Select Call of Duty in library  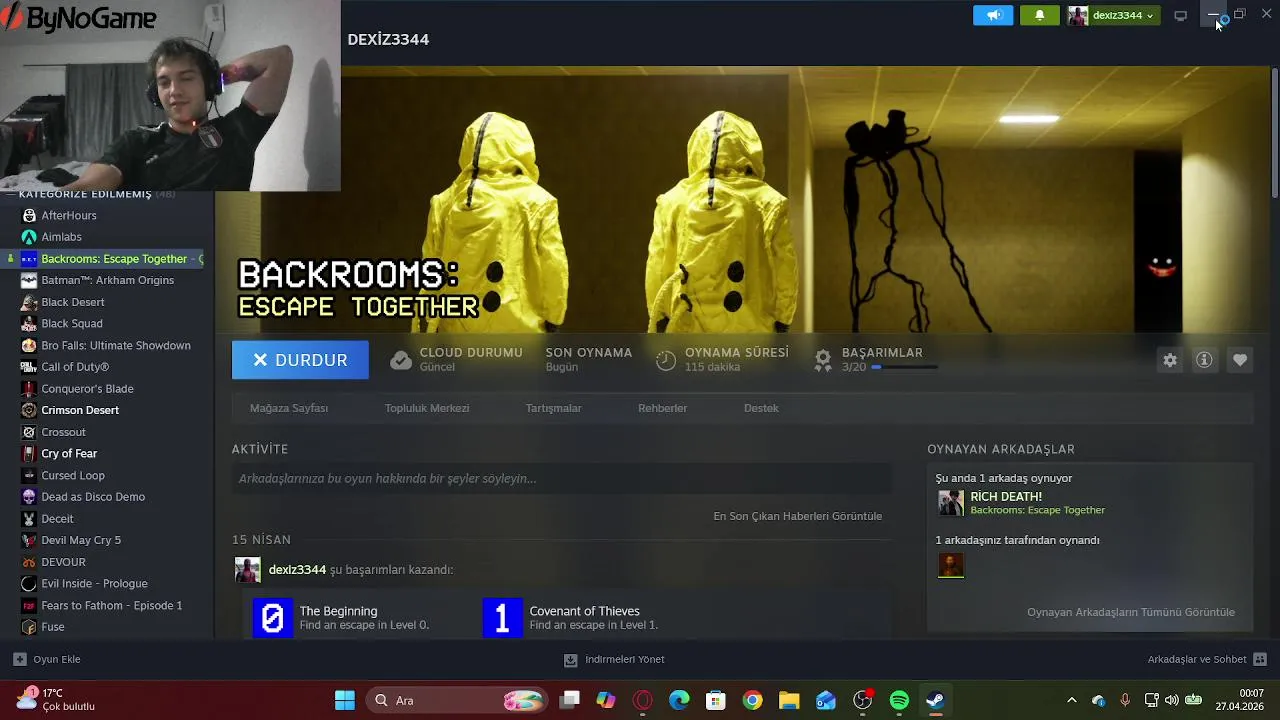click(x=75, y=367)
